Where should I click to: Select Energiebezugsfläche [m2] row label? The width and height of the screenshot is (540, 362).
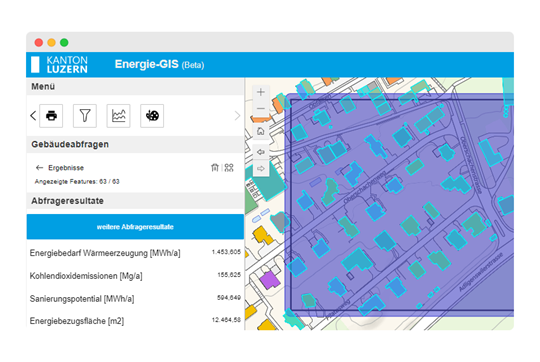click(77, 321)
